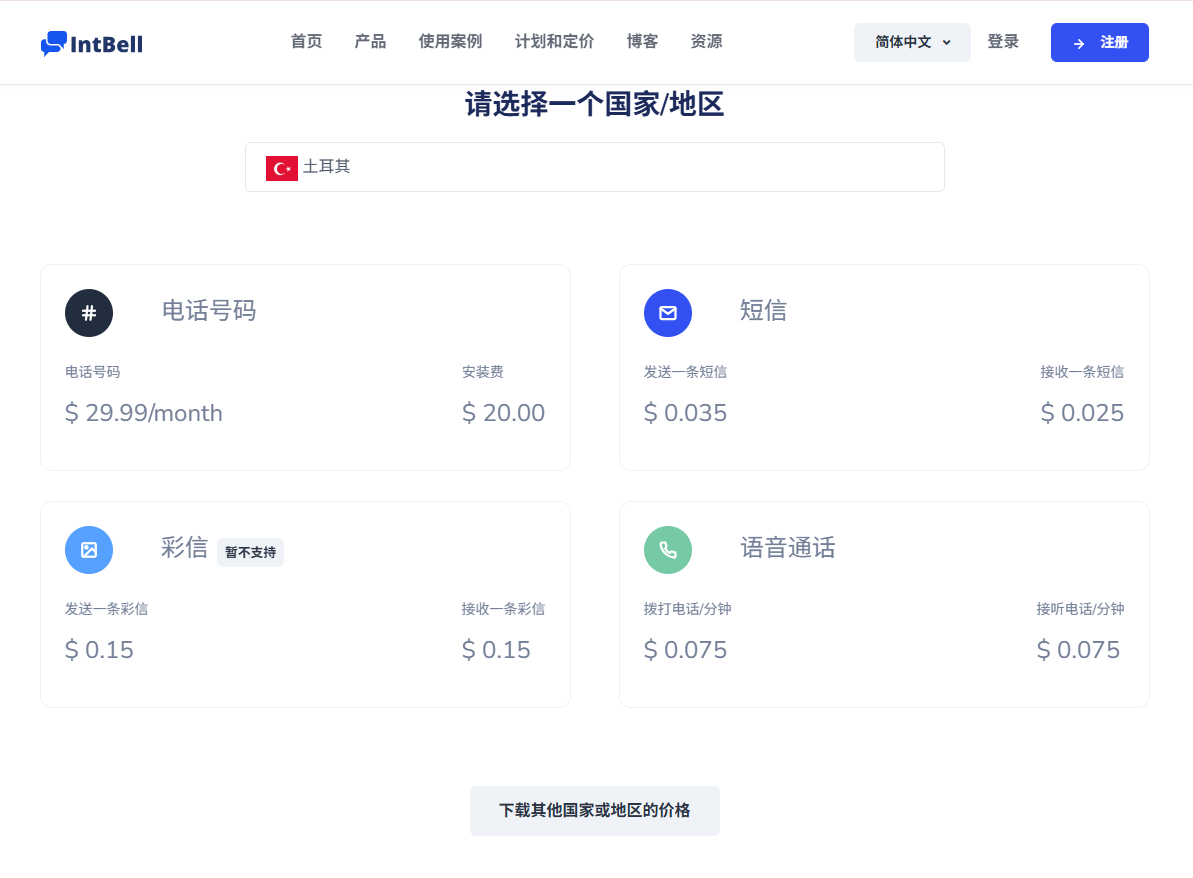The height and width of the screenshot is (878, 1193).
Task: Click the $ 0.025 receive SMS price
Action: click(1082, 413)
